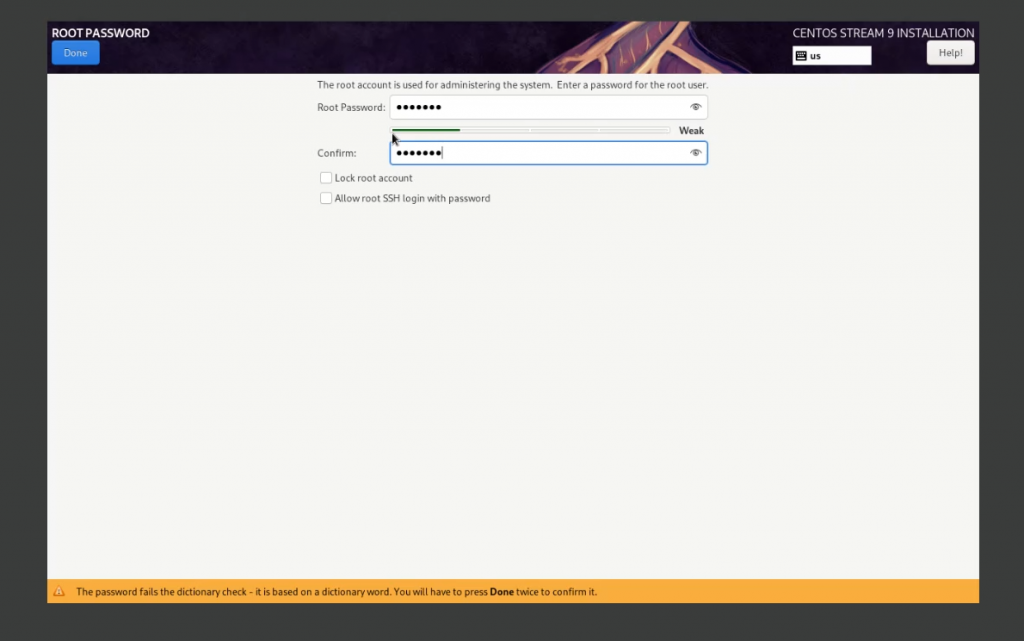Screen dimensions: 1024x641
Task: Focus the Root Password input field
Action: click(549, 107)
